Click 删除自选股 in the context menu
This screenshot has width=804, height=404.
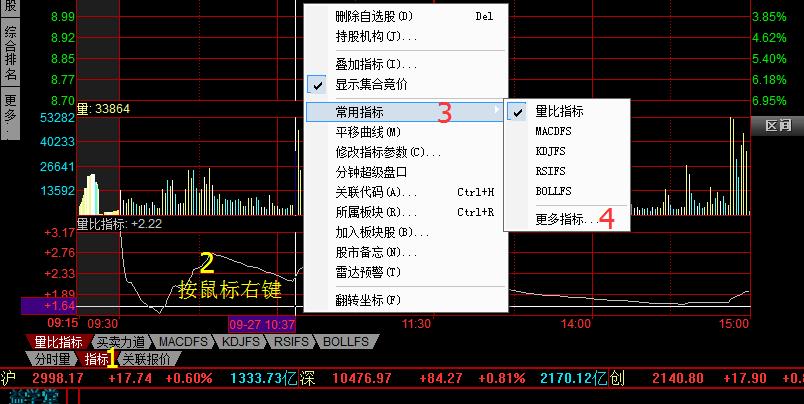point(373,17)
